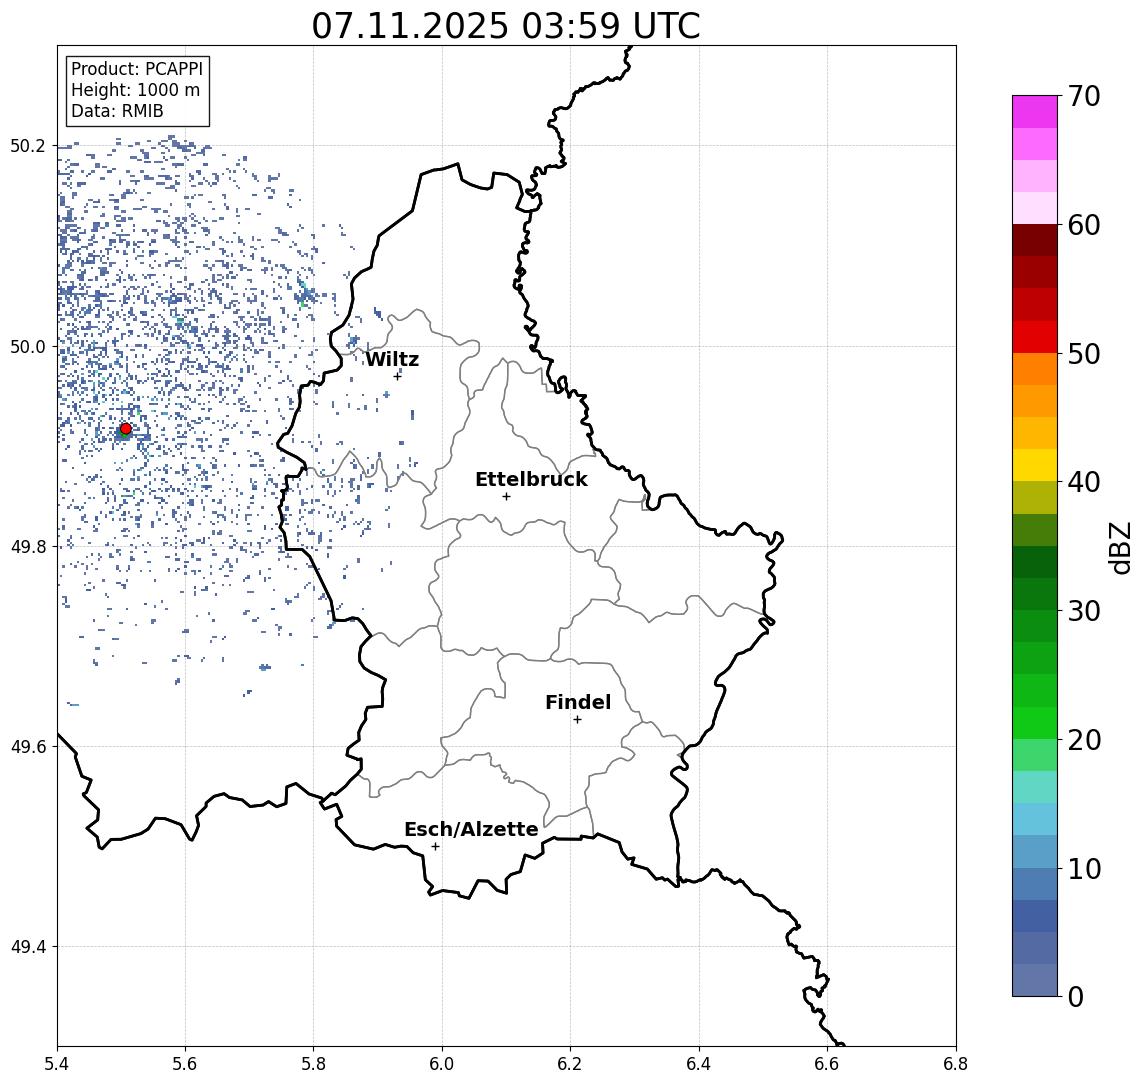Click the longitude tick label 6.4
Screen dimensions: 1145x1084
point(699,1064)
